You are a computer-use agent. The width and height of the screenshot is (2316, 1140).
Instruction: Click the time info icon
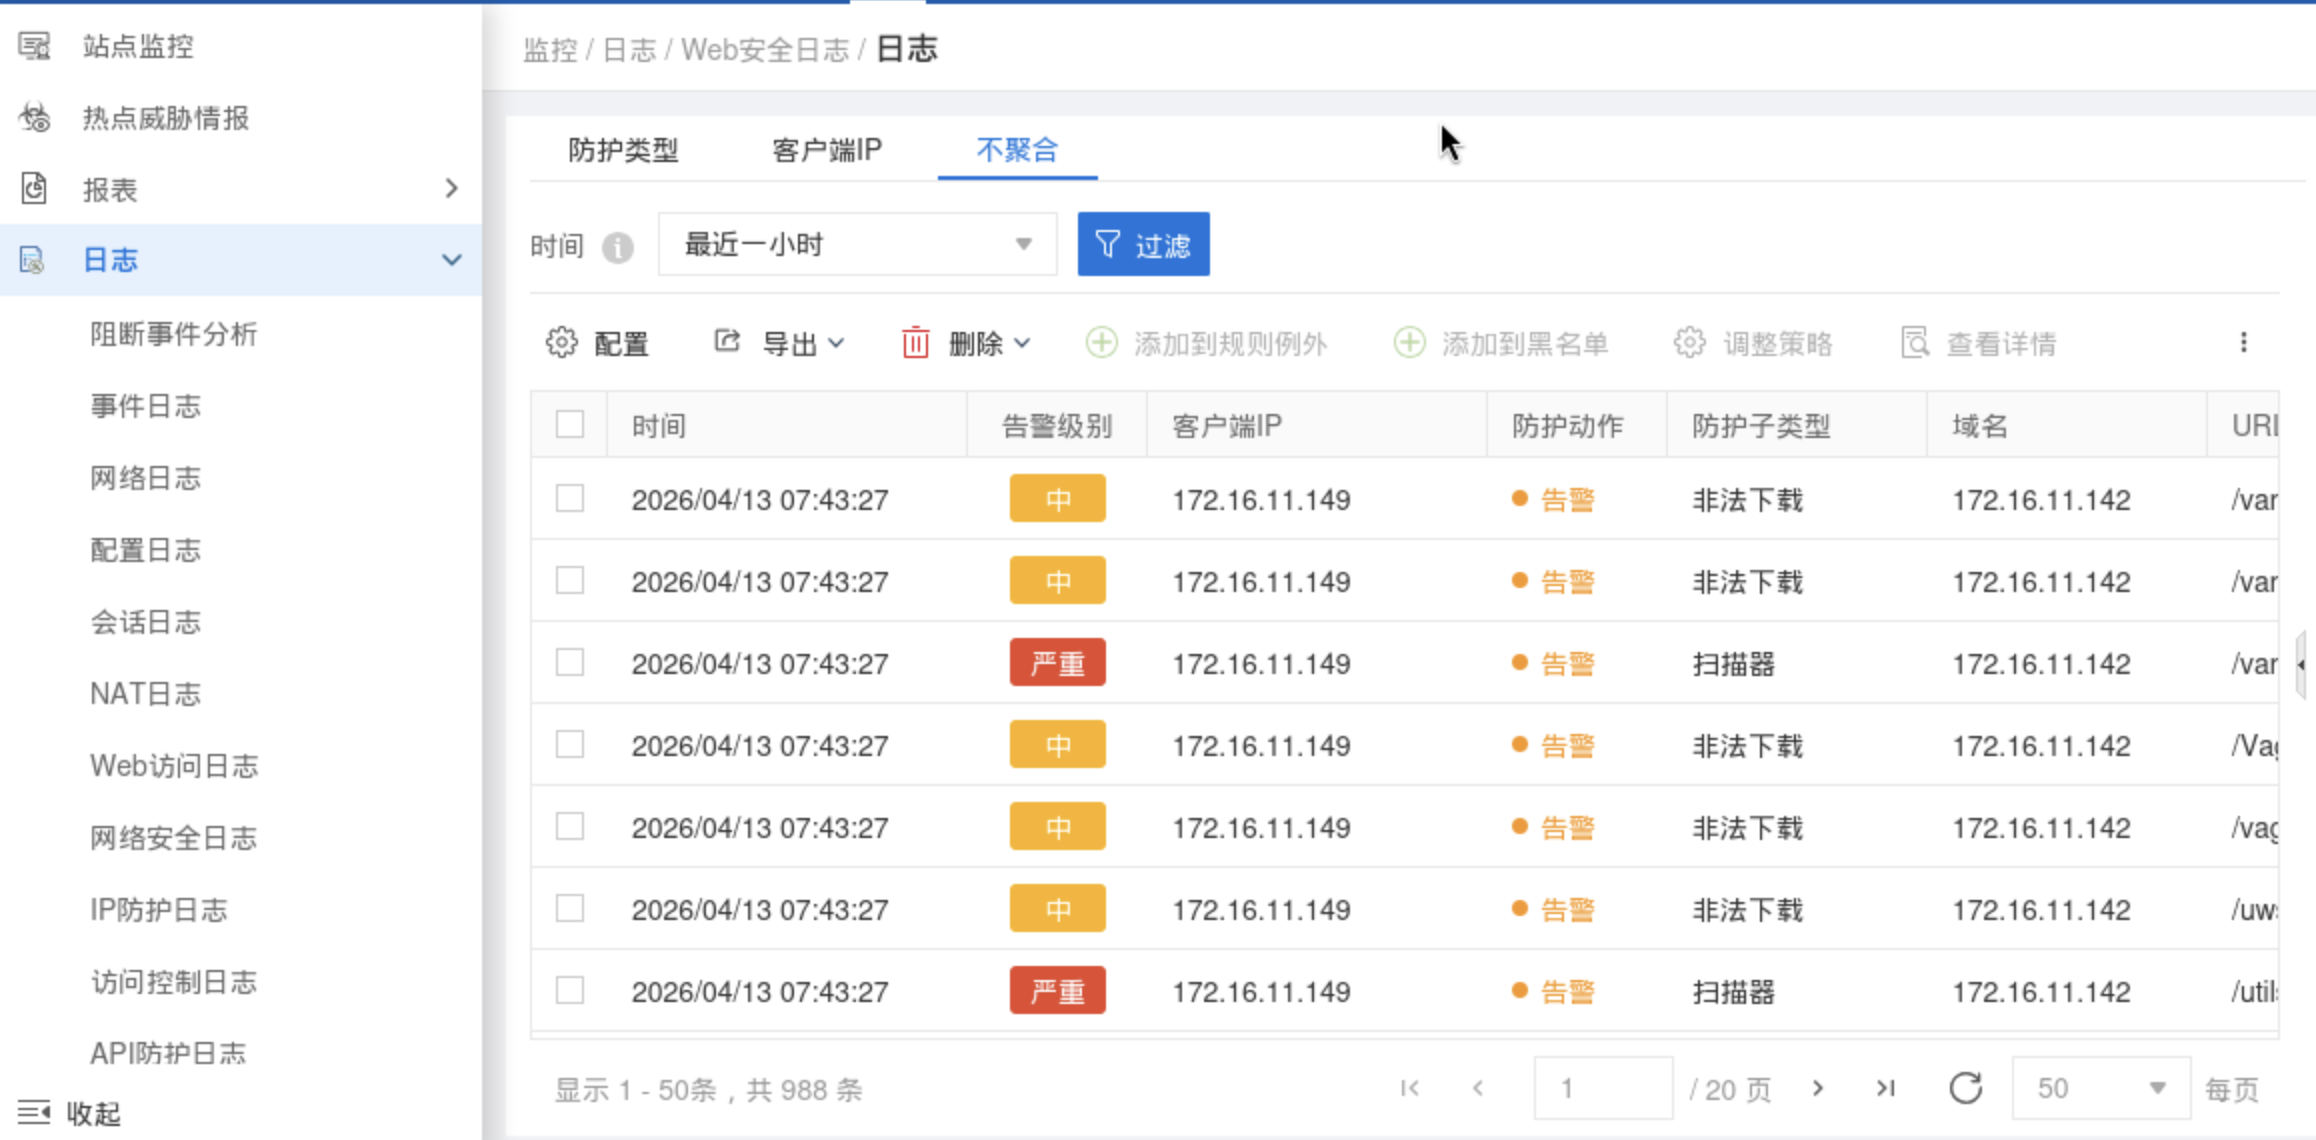click(618, 247)
